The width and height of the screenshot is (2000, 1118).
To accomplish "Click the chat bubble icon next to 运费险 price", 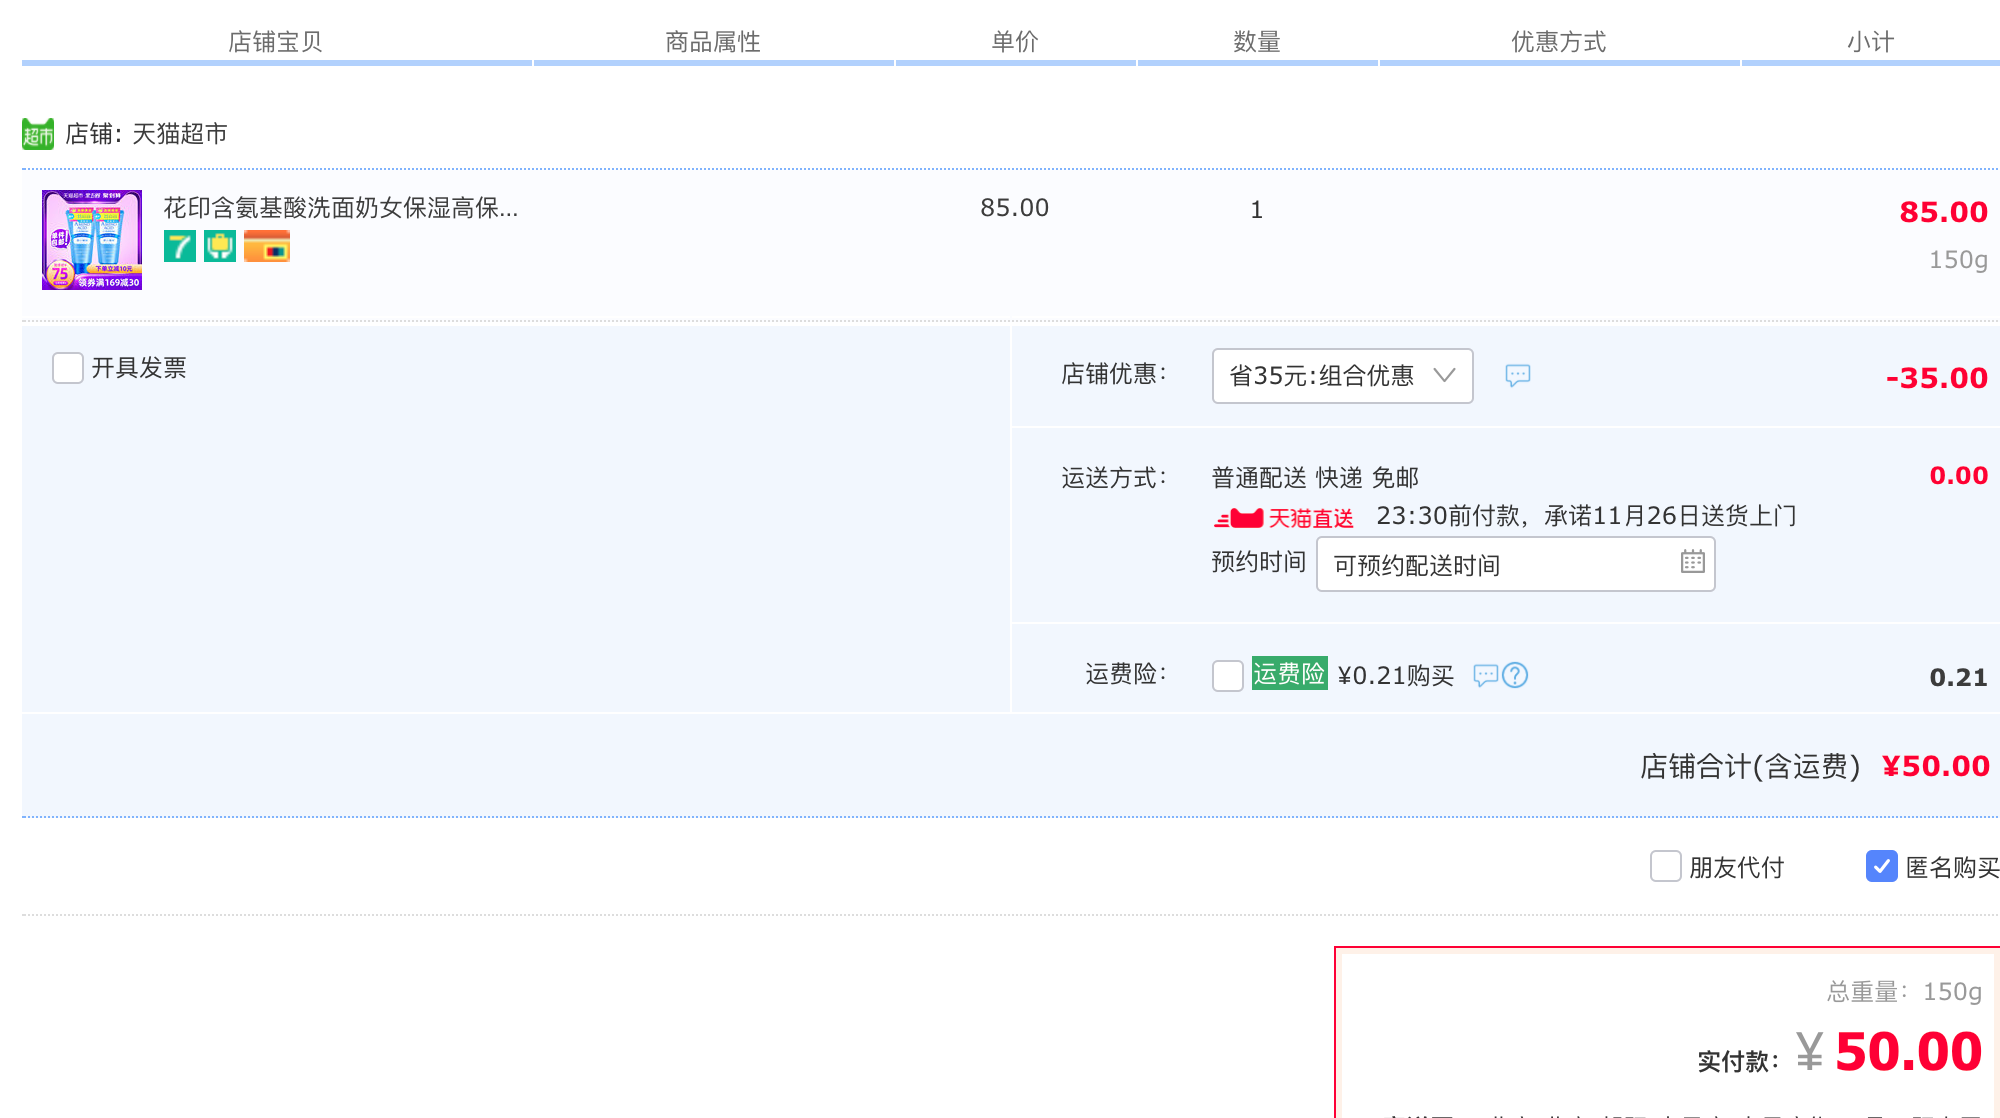I will [1486, 676].
